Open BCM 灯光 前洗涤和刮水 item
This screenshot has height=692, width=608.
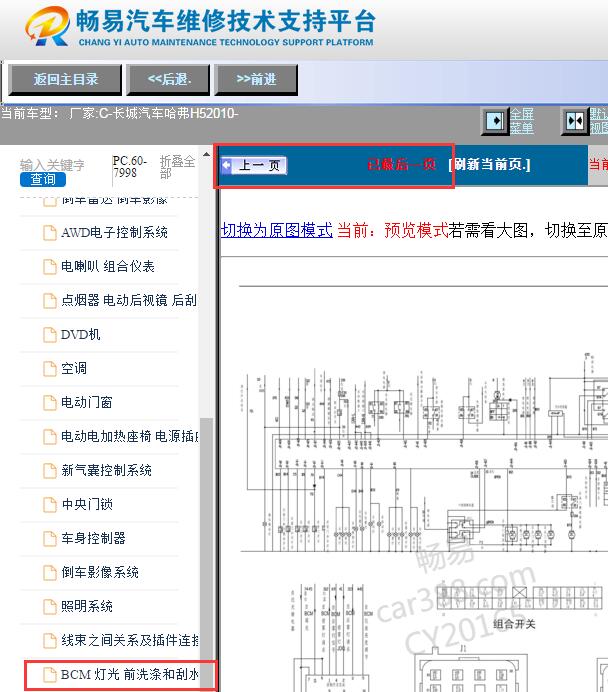129,674
